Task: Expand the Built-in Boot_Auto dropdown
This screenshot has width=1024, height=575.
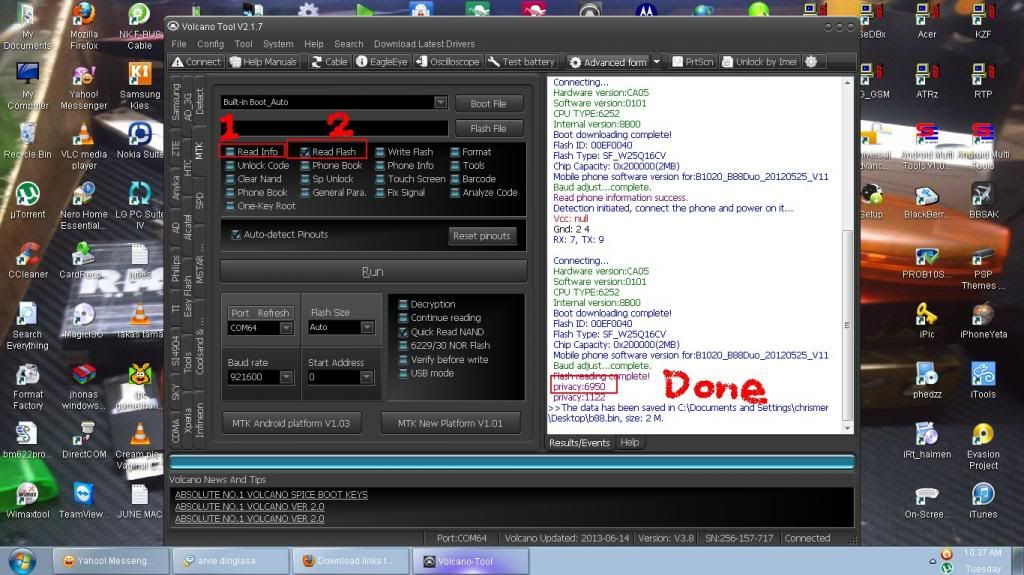Action: click(440, 103)
